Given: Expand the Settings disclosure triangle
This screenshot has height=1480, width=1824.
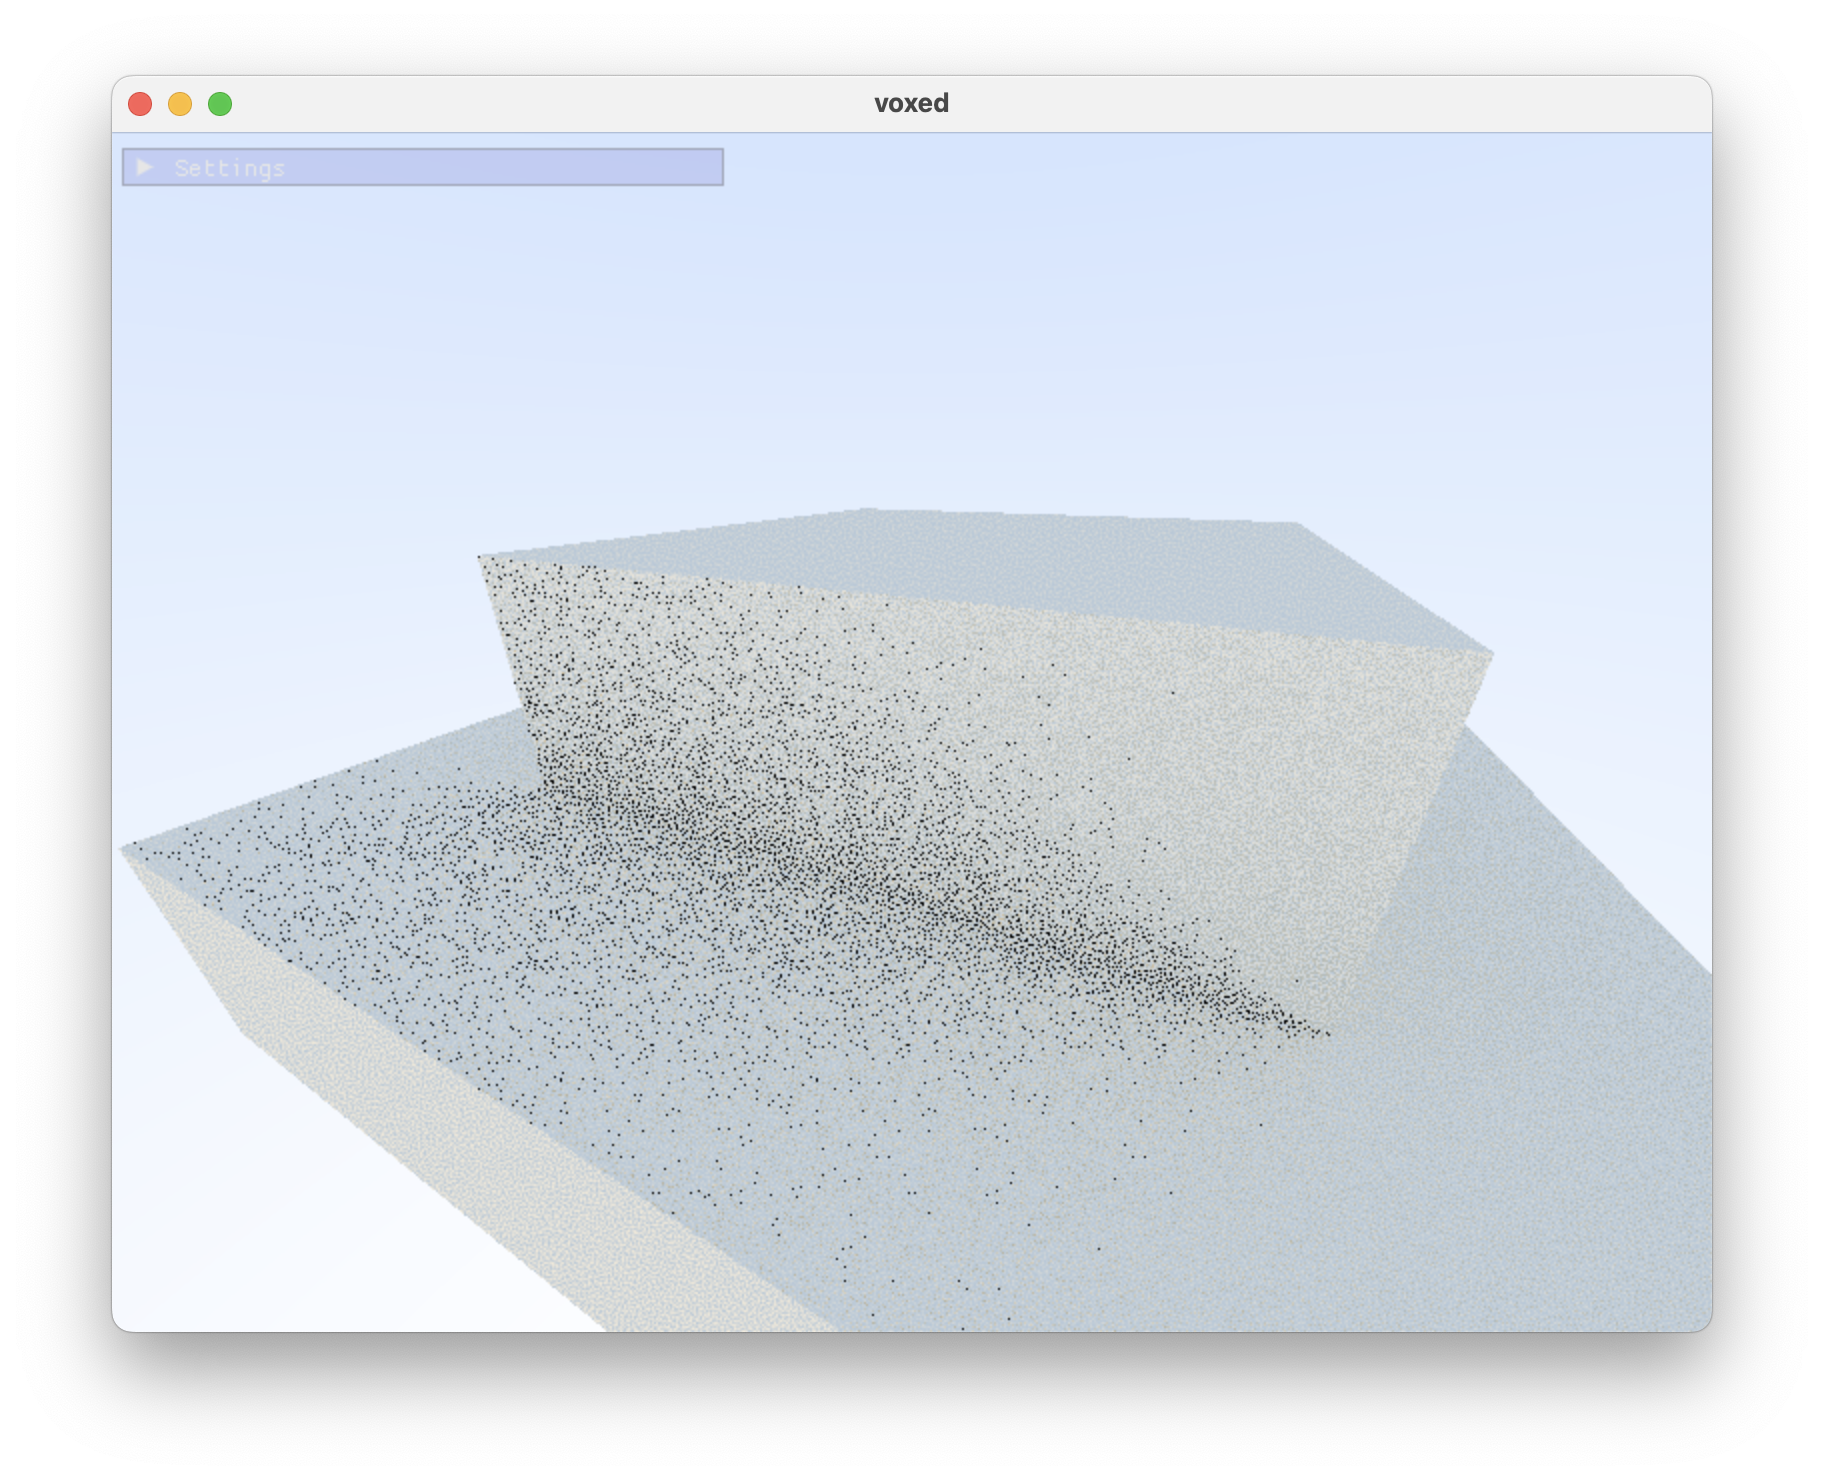Looking at the screenshot, I should point(145,167).
